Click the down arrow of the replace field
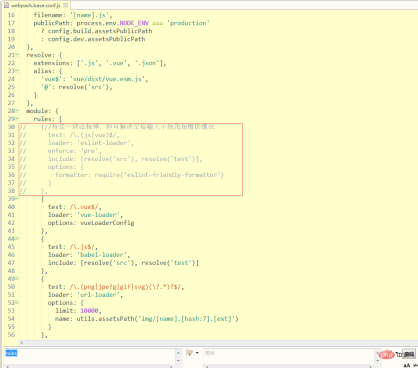418x368 pixels. [x=378, y=360]
